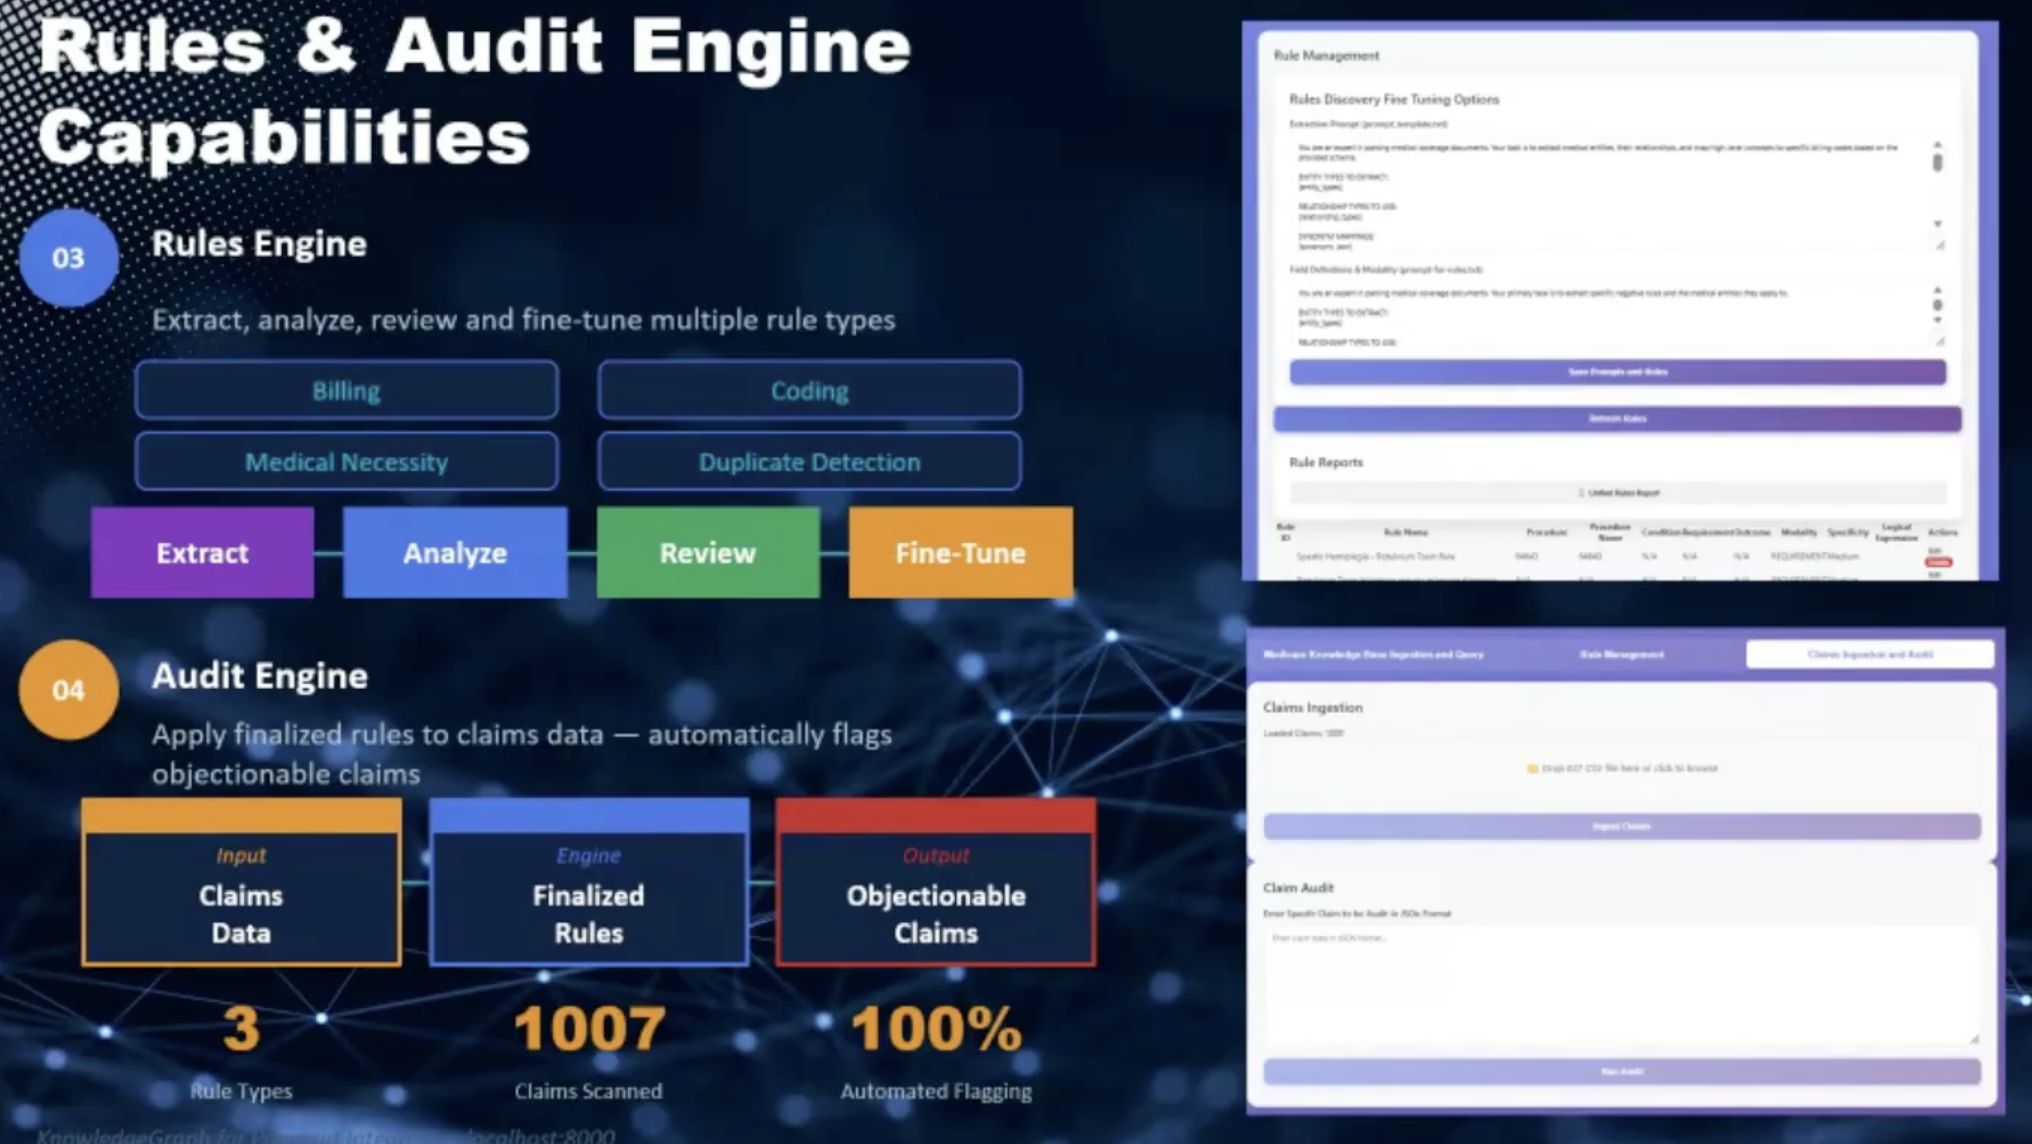2032x1144 pixels.
Task: Click the Claims Ingestion section heading
Action: (1312, 708)
